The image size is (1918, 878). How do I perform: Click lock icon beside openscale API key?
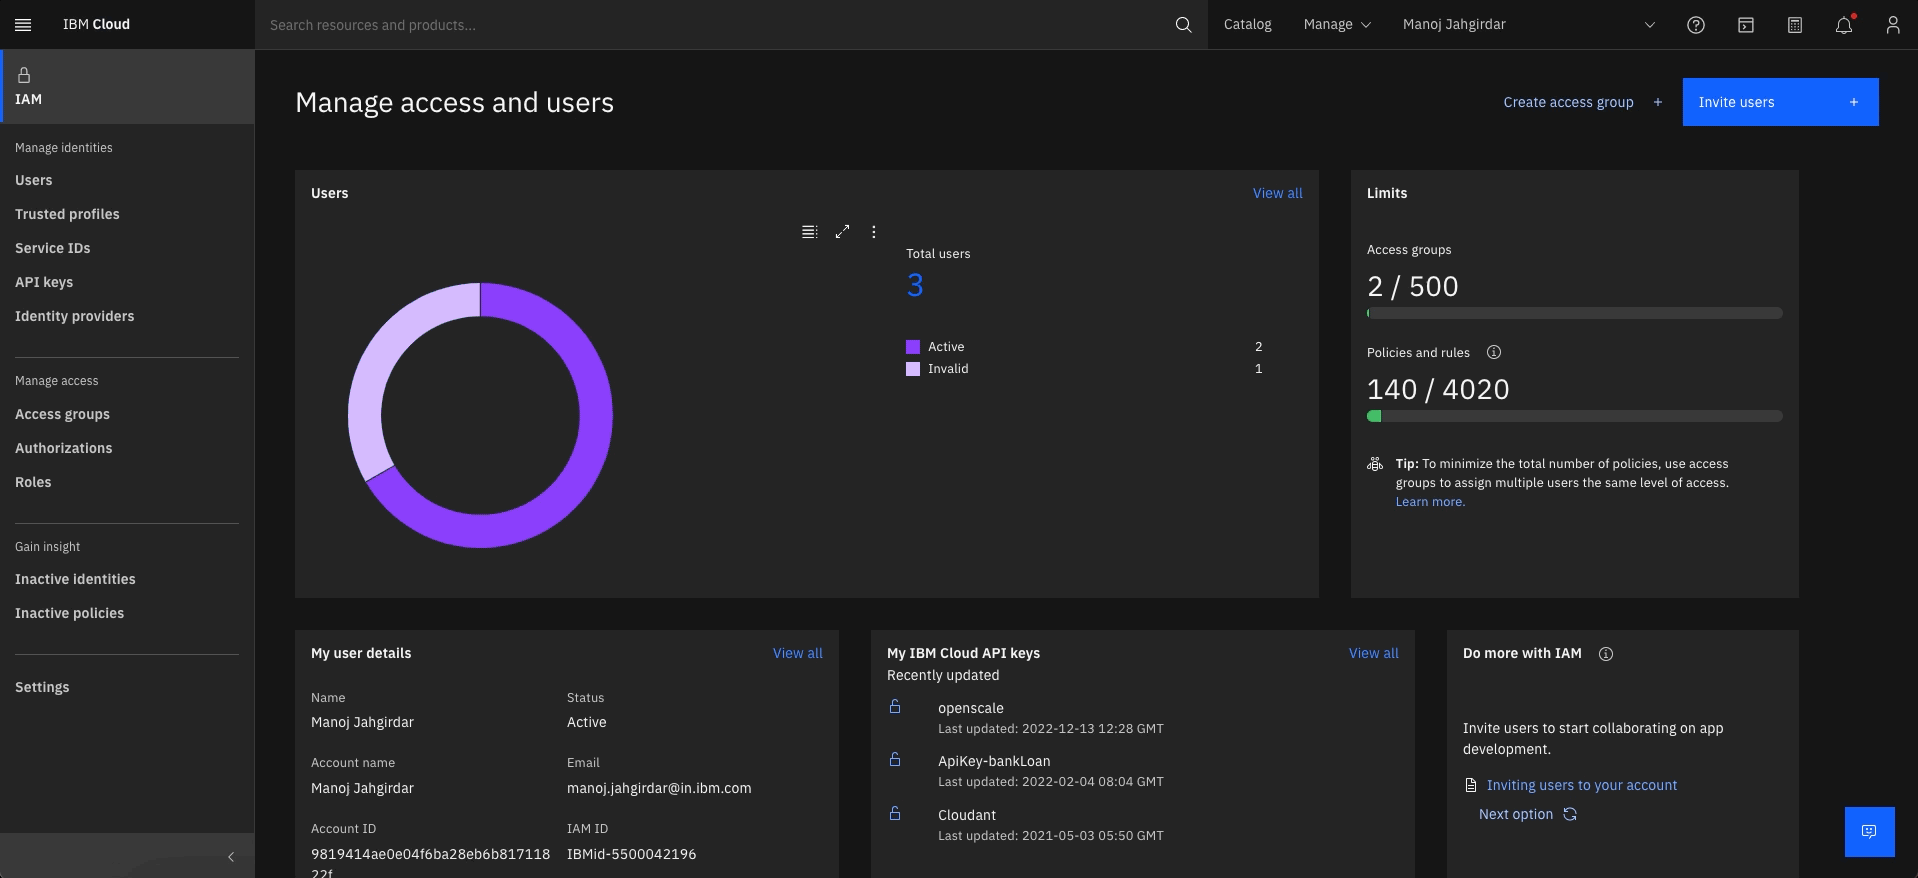(x=895, y=707)
